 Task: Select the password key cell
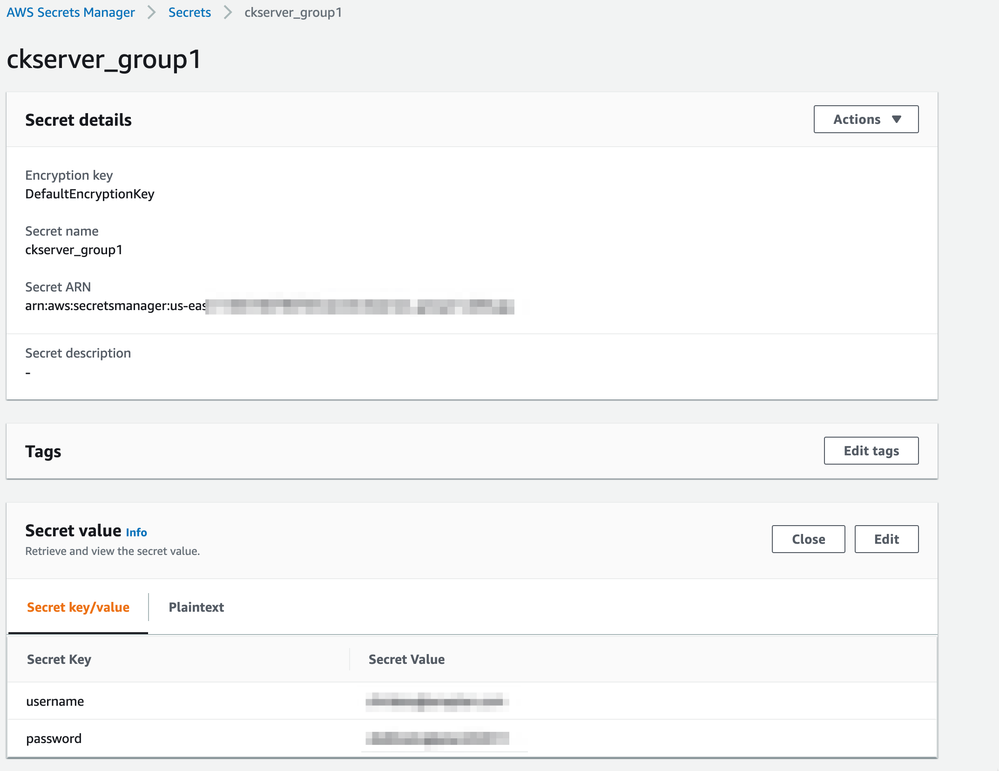click(54, 739)
